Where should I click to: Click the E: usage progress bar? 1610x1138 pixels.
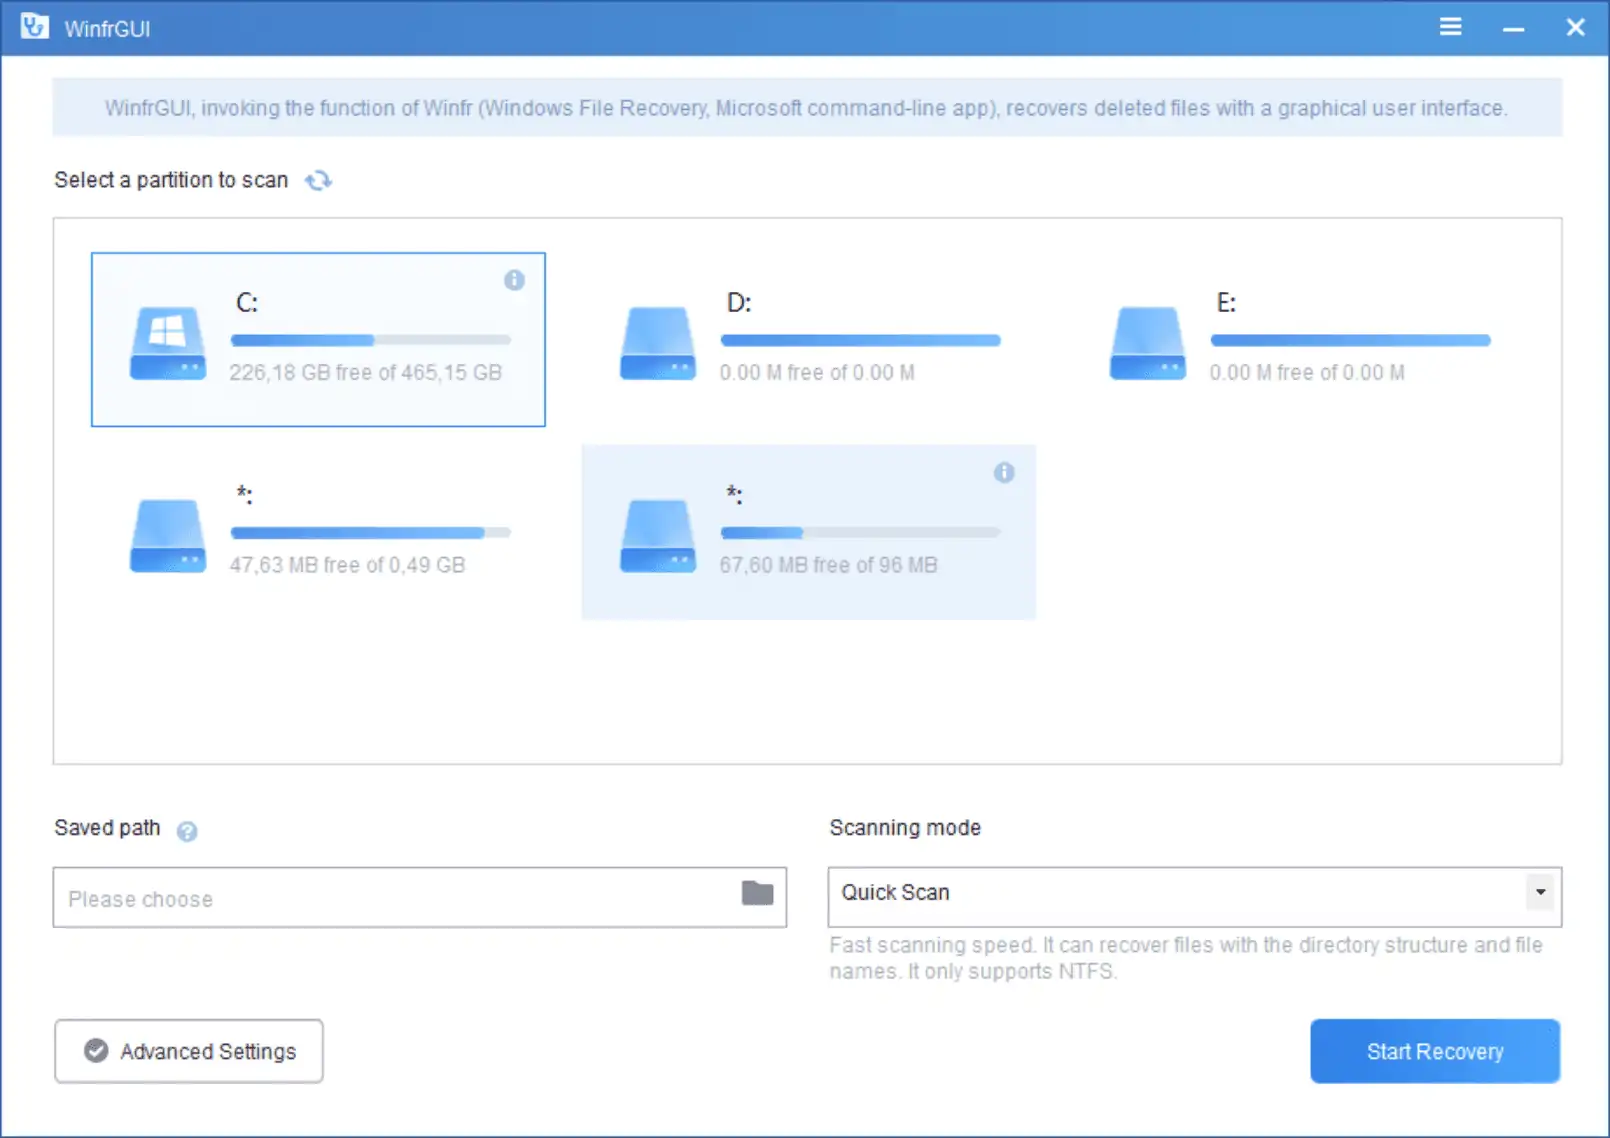1351,340
